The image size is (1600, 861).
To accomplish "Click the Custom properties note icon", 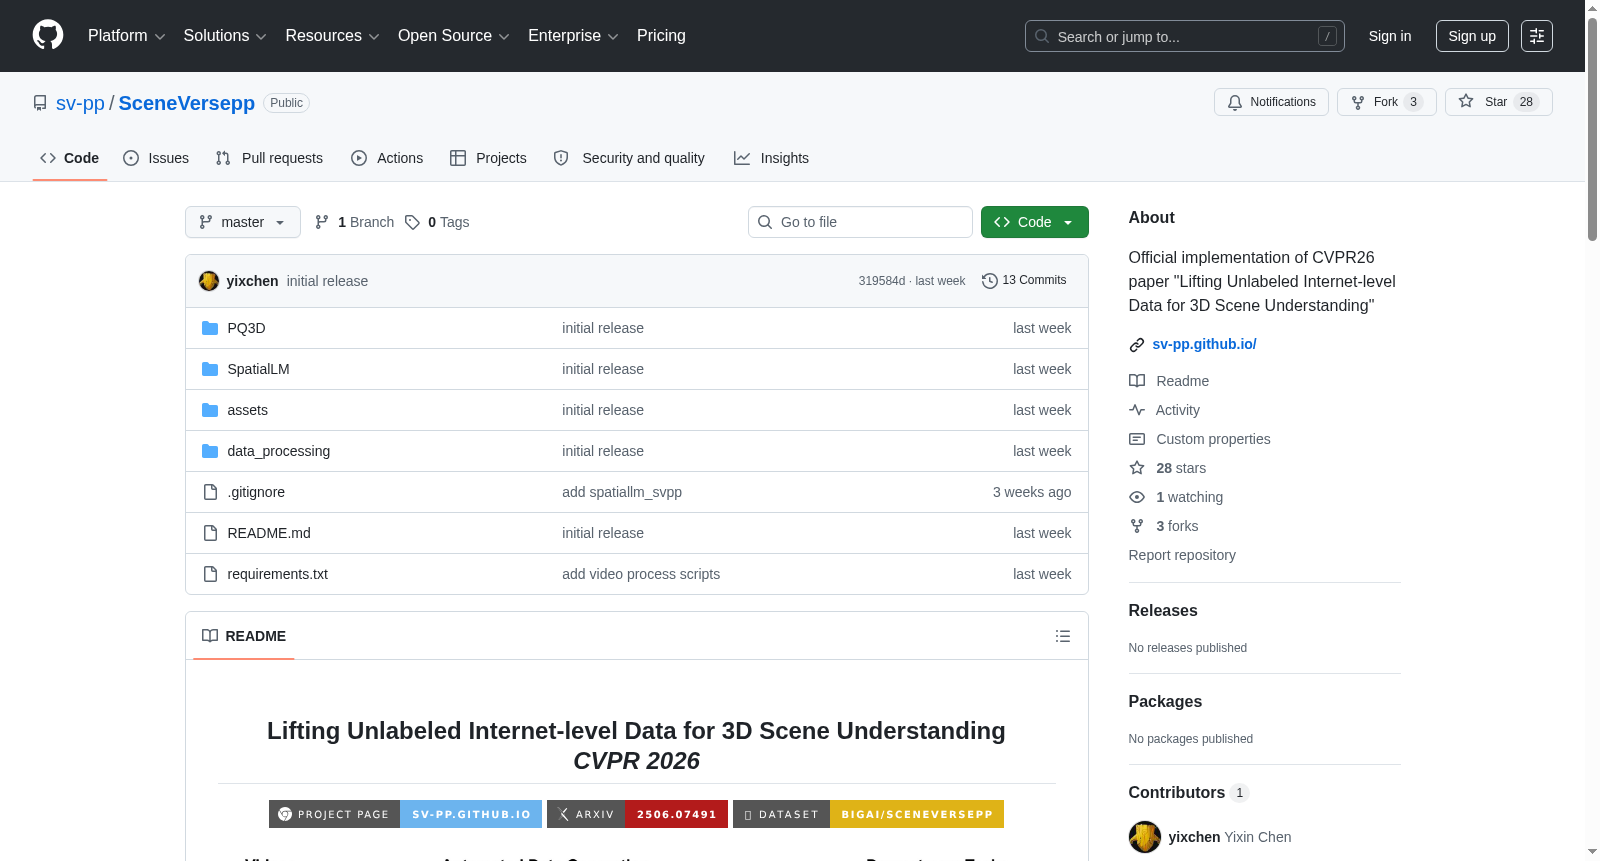I will click(x=1137, y=439).
